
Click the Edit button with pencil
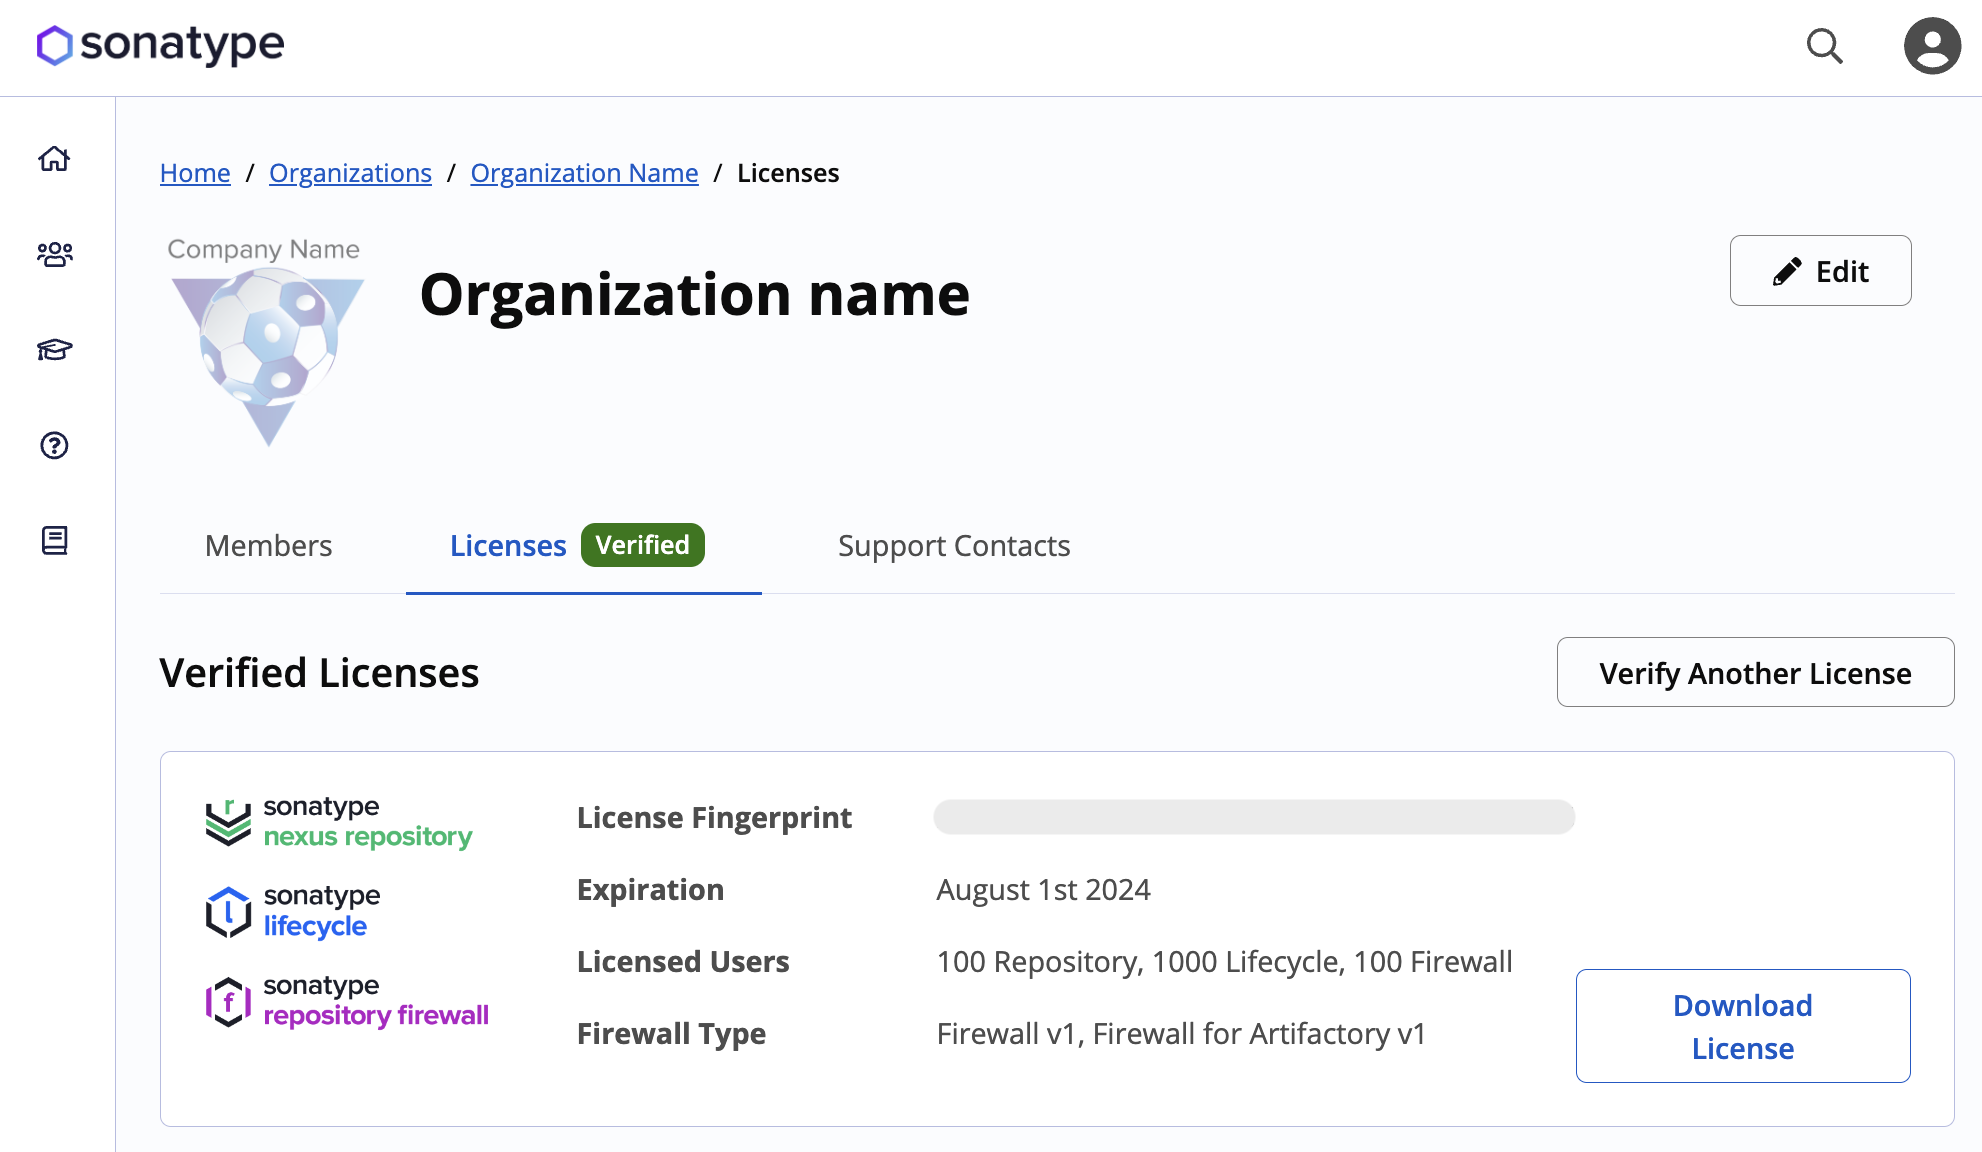click(x=1820, y=271)
